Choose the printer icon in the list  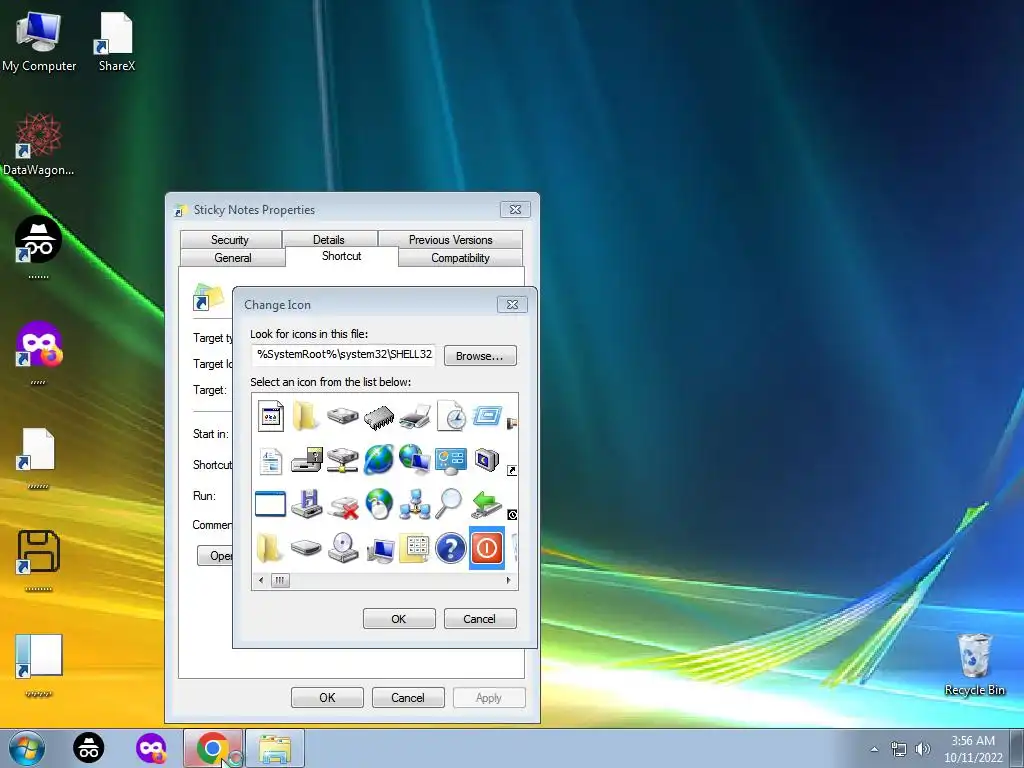[x=415, y=416]
